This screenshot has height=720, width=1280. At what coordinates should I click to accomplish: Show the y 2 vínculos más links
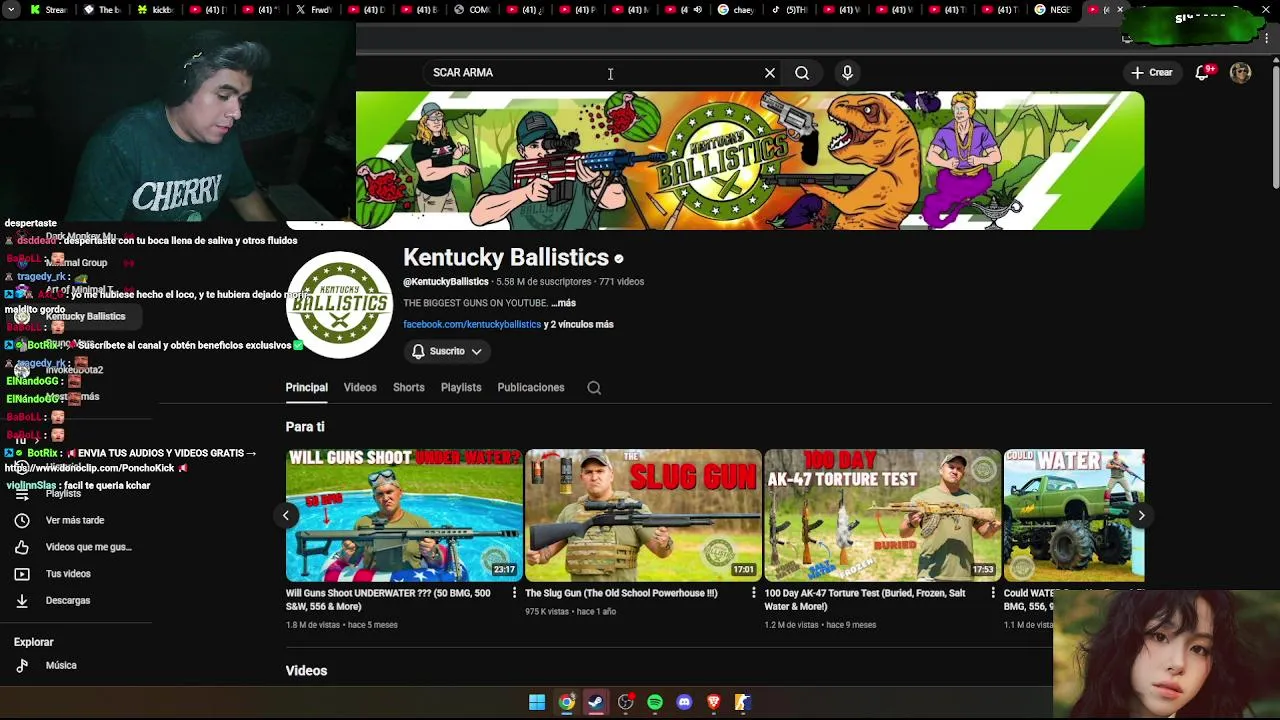579,324
